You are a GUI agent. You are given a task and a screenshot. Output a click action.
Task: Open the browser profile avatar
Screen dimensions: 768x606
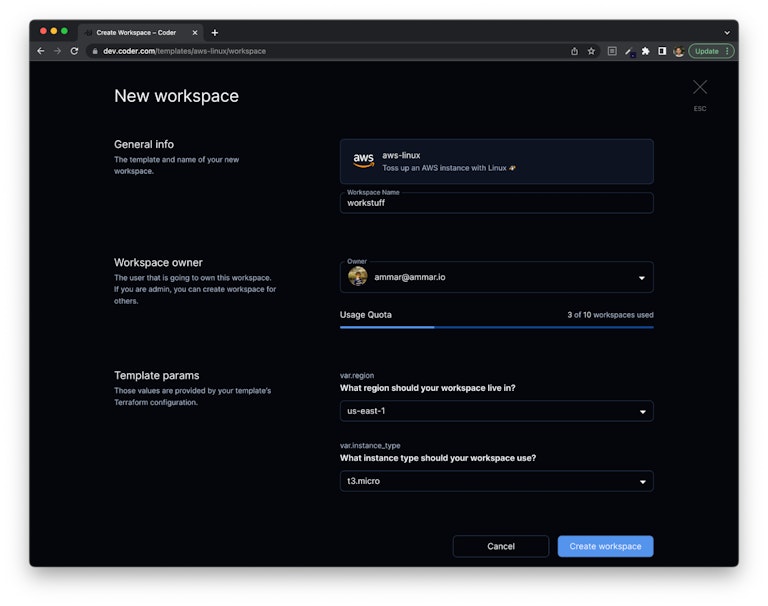tap(678, 51)
